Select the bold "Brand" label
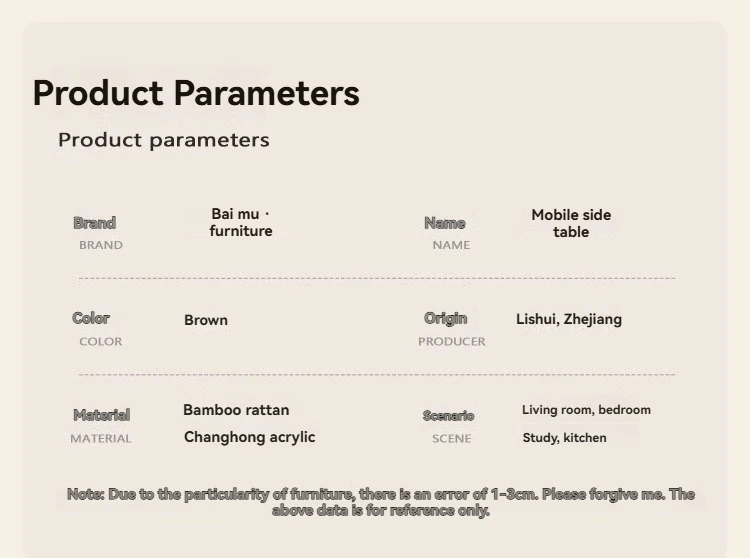The image size is (750, 558). [x=94, y=223]
